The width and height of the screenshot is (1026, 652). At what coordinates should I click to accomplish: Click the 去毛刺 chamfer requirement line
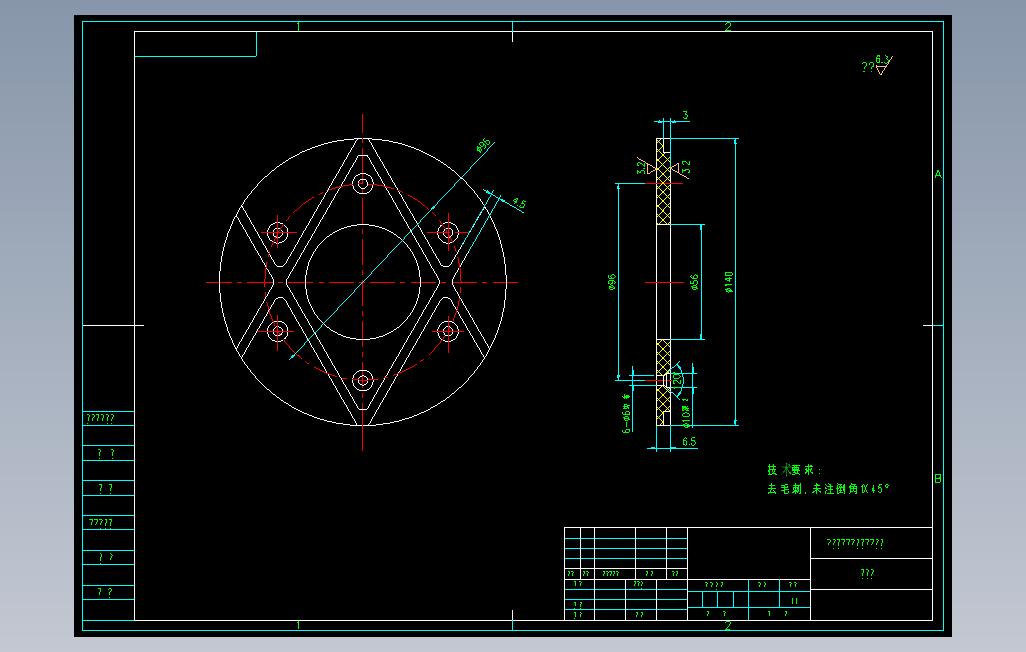828,489
